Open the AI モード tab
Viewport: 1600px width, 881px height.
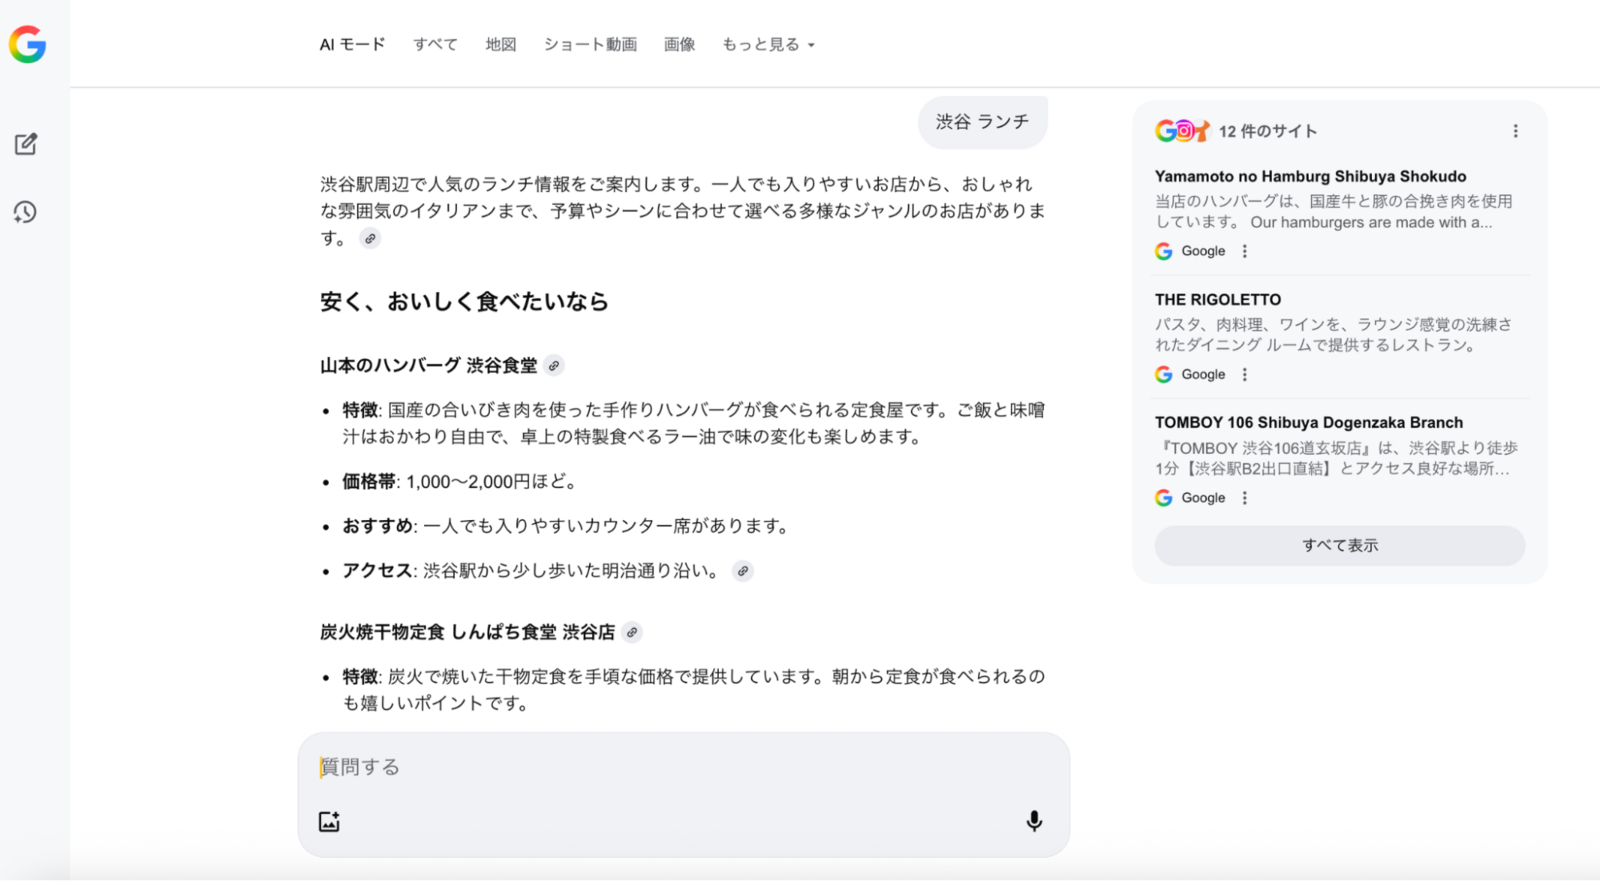coord(352,44)
